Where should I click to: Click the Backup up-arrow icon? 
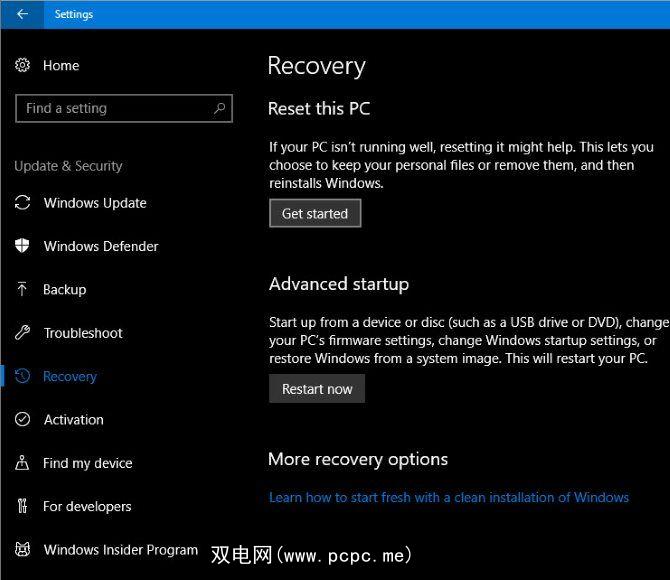(x=22, y=289)
